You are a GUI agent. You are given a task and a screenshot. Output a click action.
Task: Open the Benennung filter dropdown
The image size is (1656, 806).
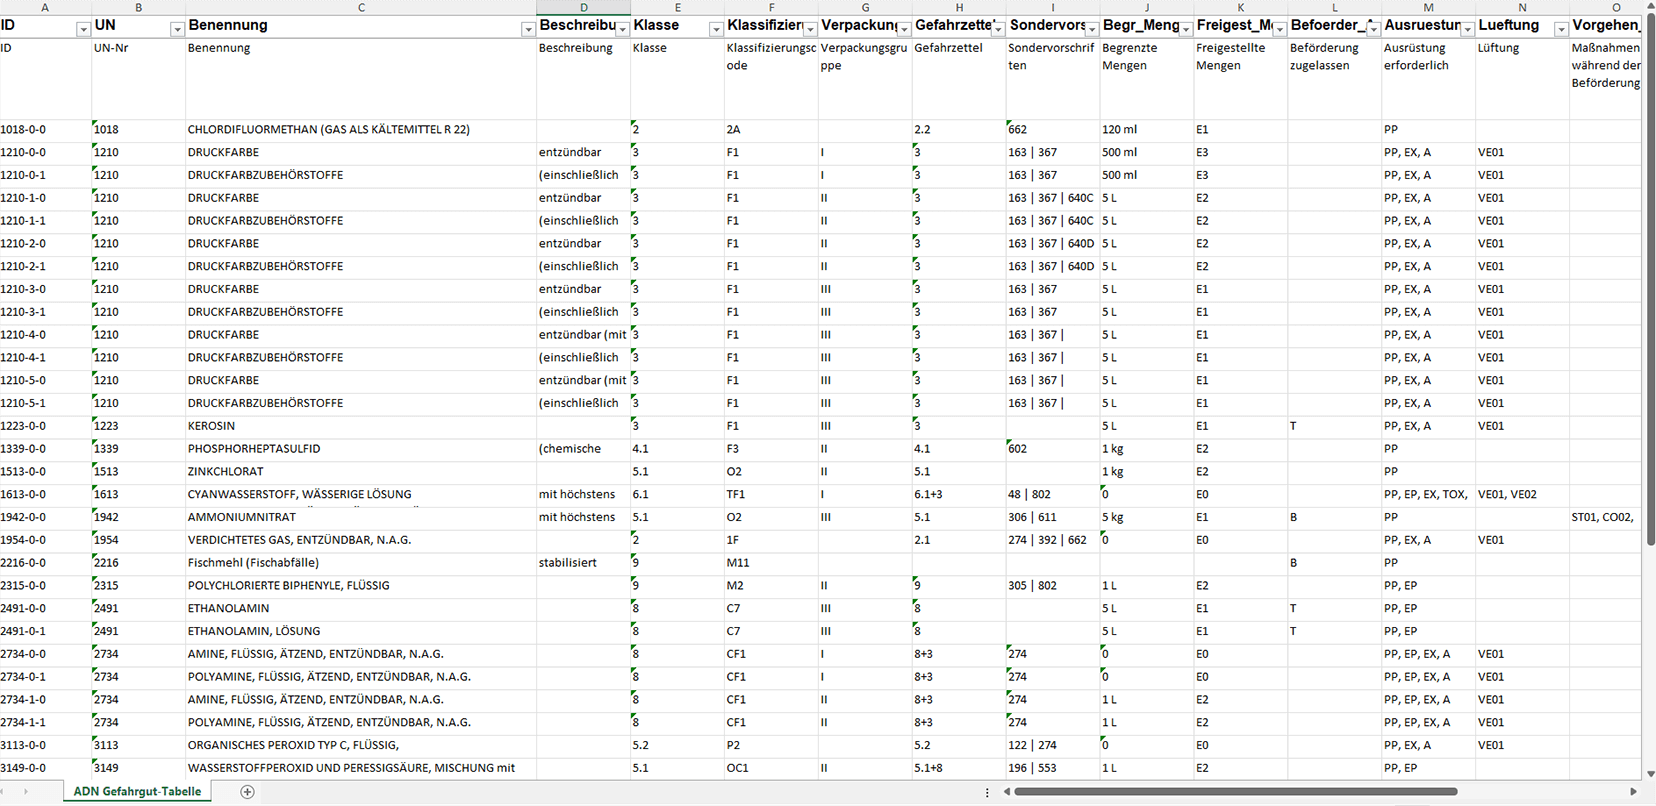528,30
